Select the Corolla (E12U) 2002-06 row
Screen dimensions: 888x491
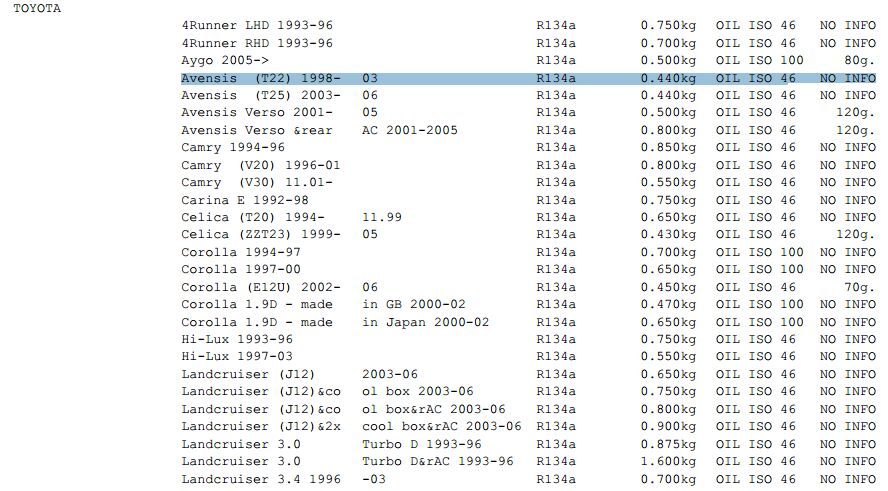pyautogui.click(x=280, y=286)
